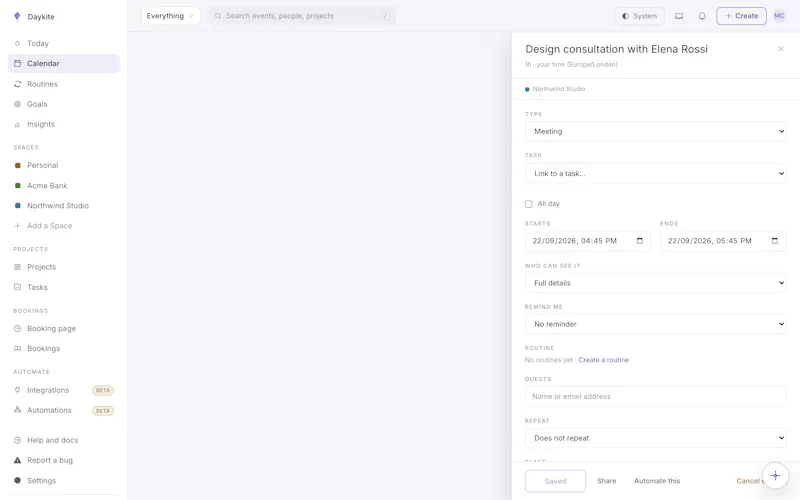The width and height of the screenshot is (800, 500).
Task: Open Settings from the sidebar
Action: 64,481
